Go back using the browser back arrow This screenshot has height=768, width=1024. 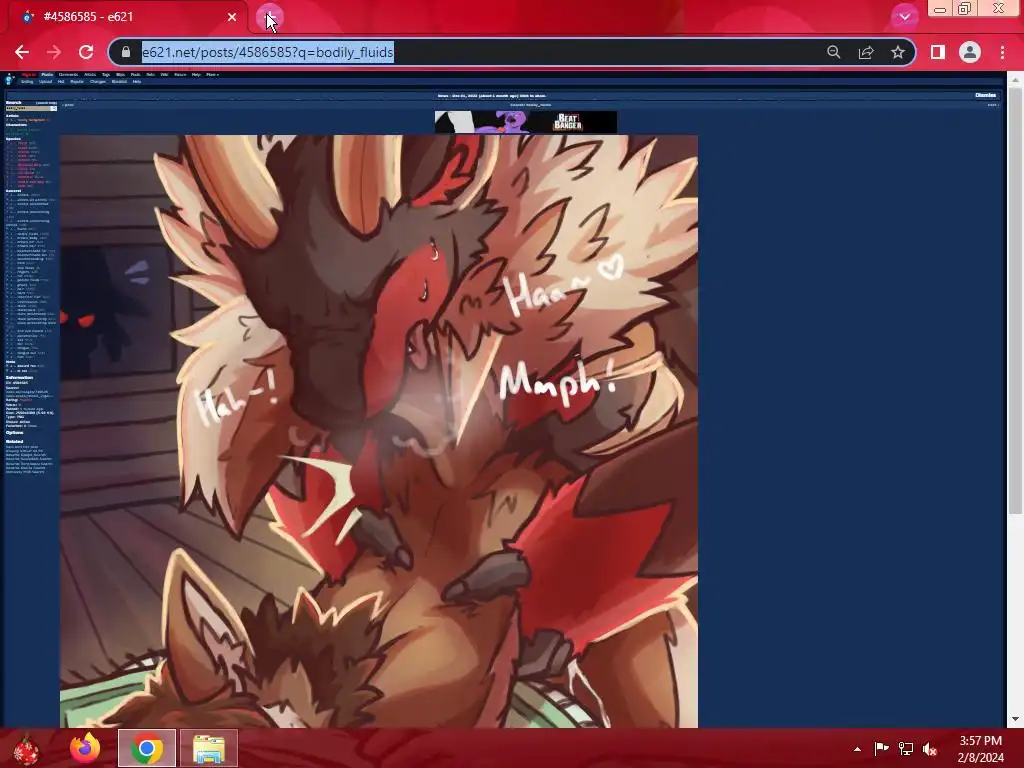(22, 52)
